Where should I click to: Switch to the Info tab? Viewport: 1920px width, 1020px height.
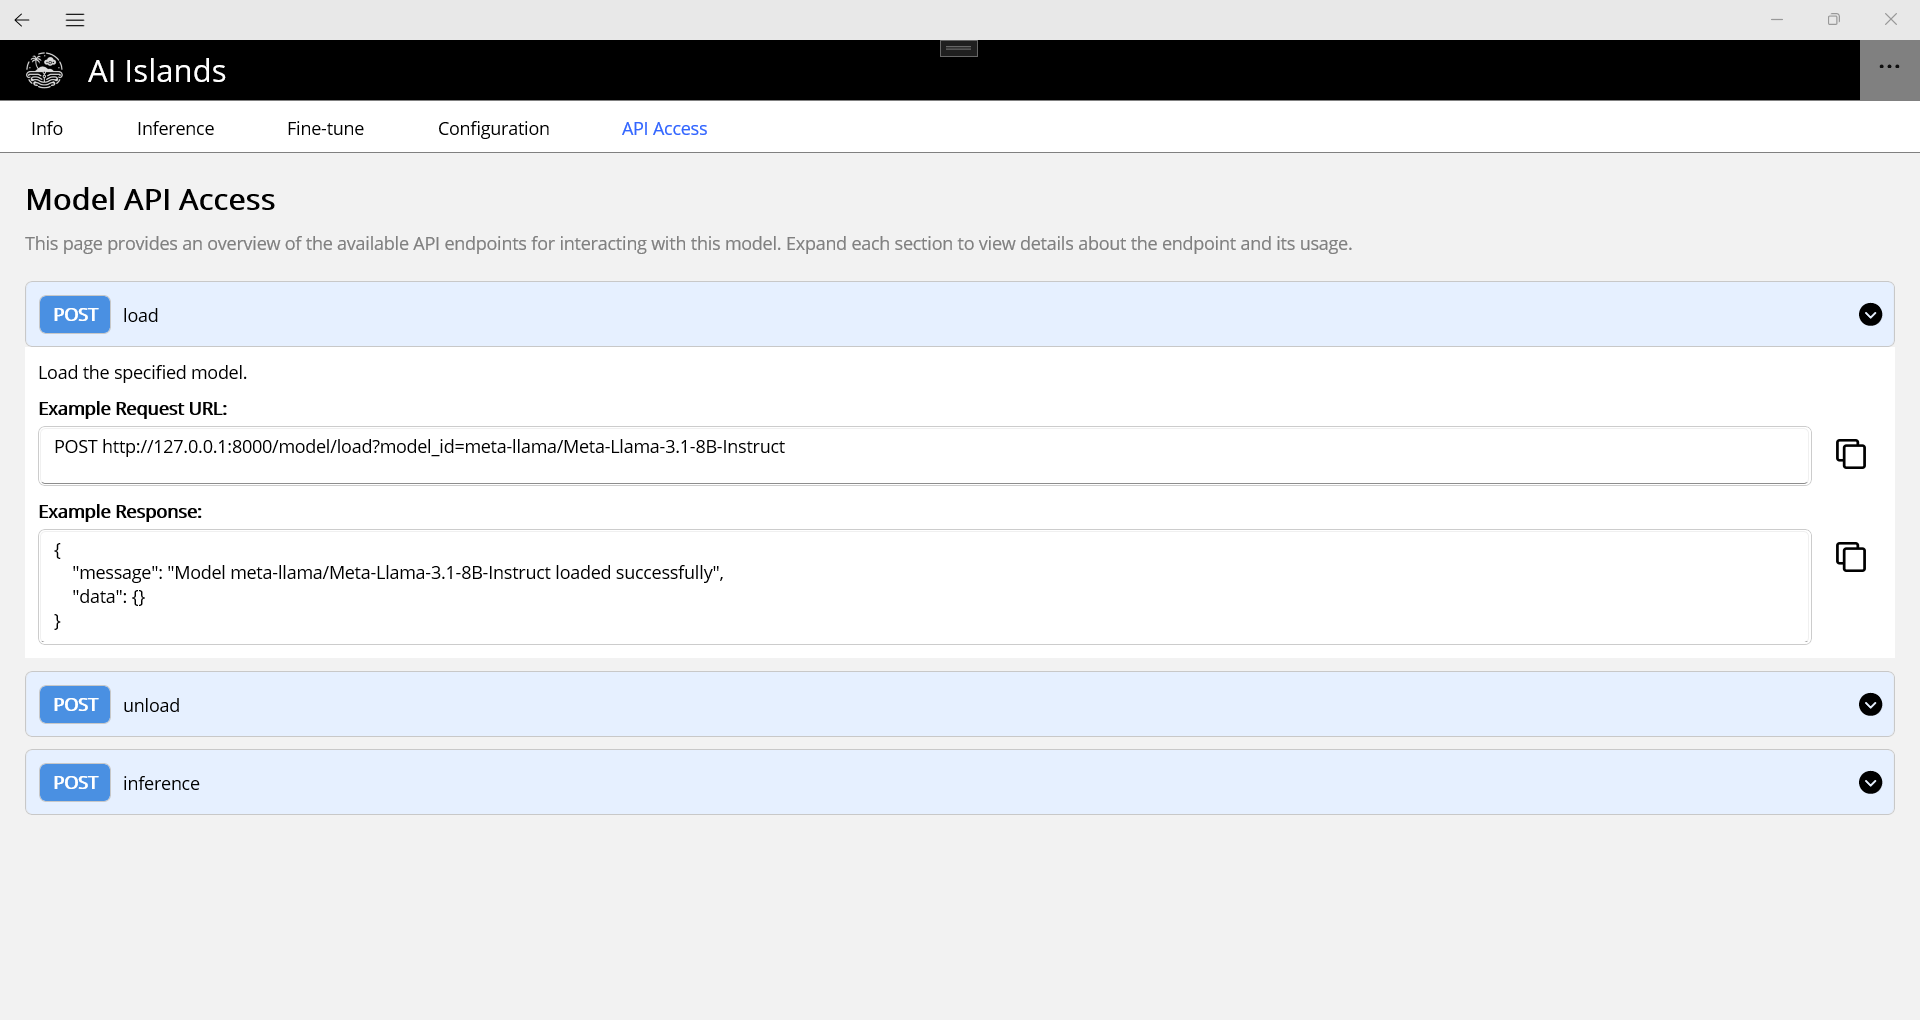point(47,128)
